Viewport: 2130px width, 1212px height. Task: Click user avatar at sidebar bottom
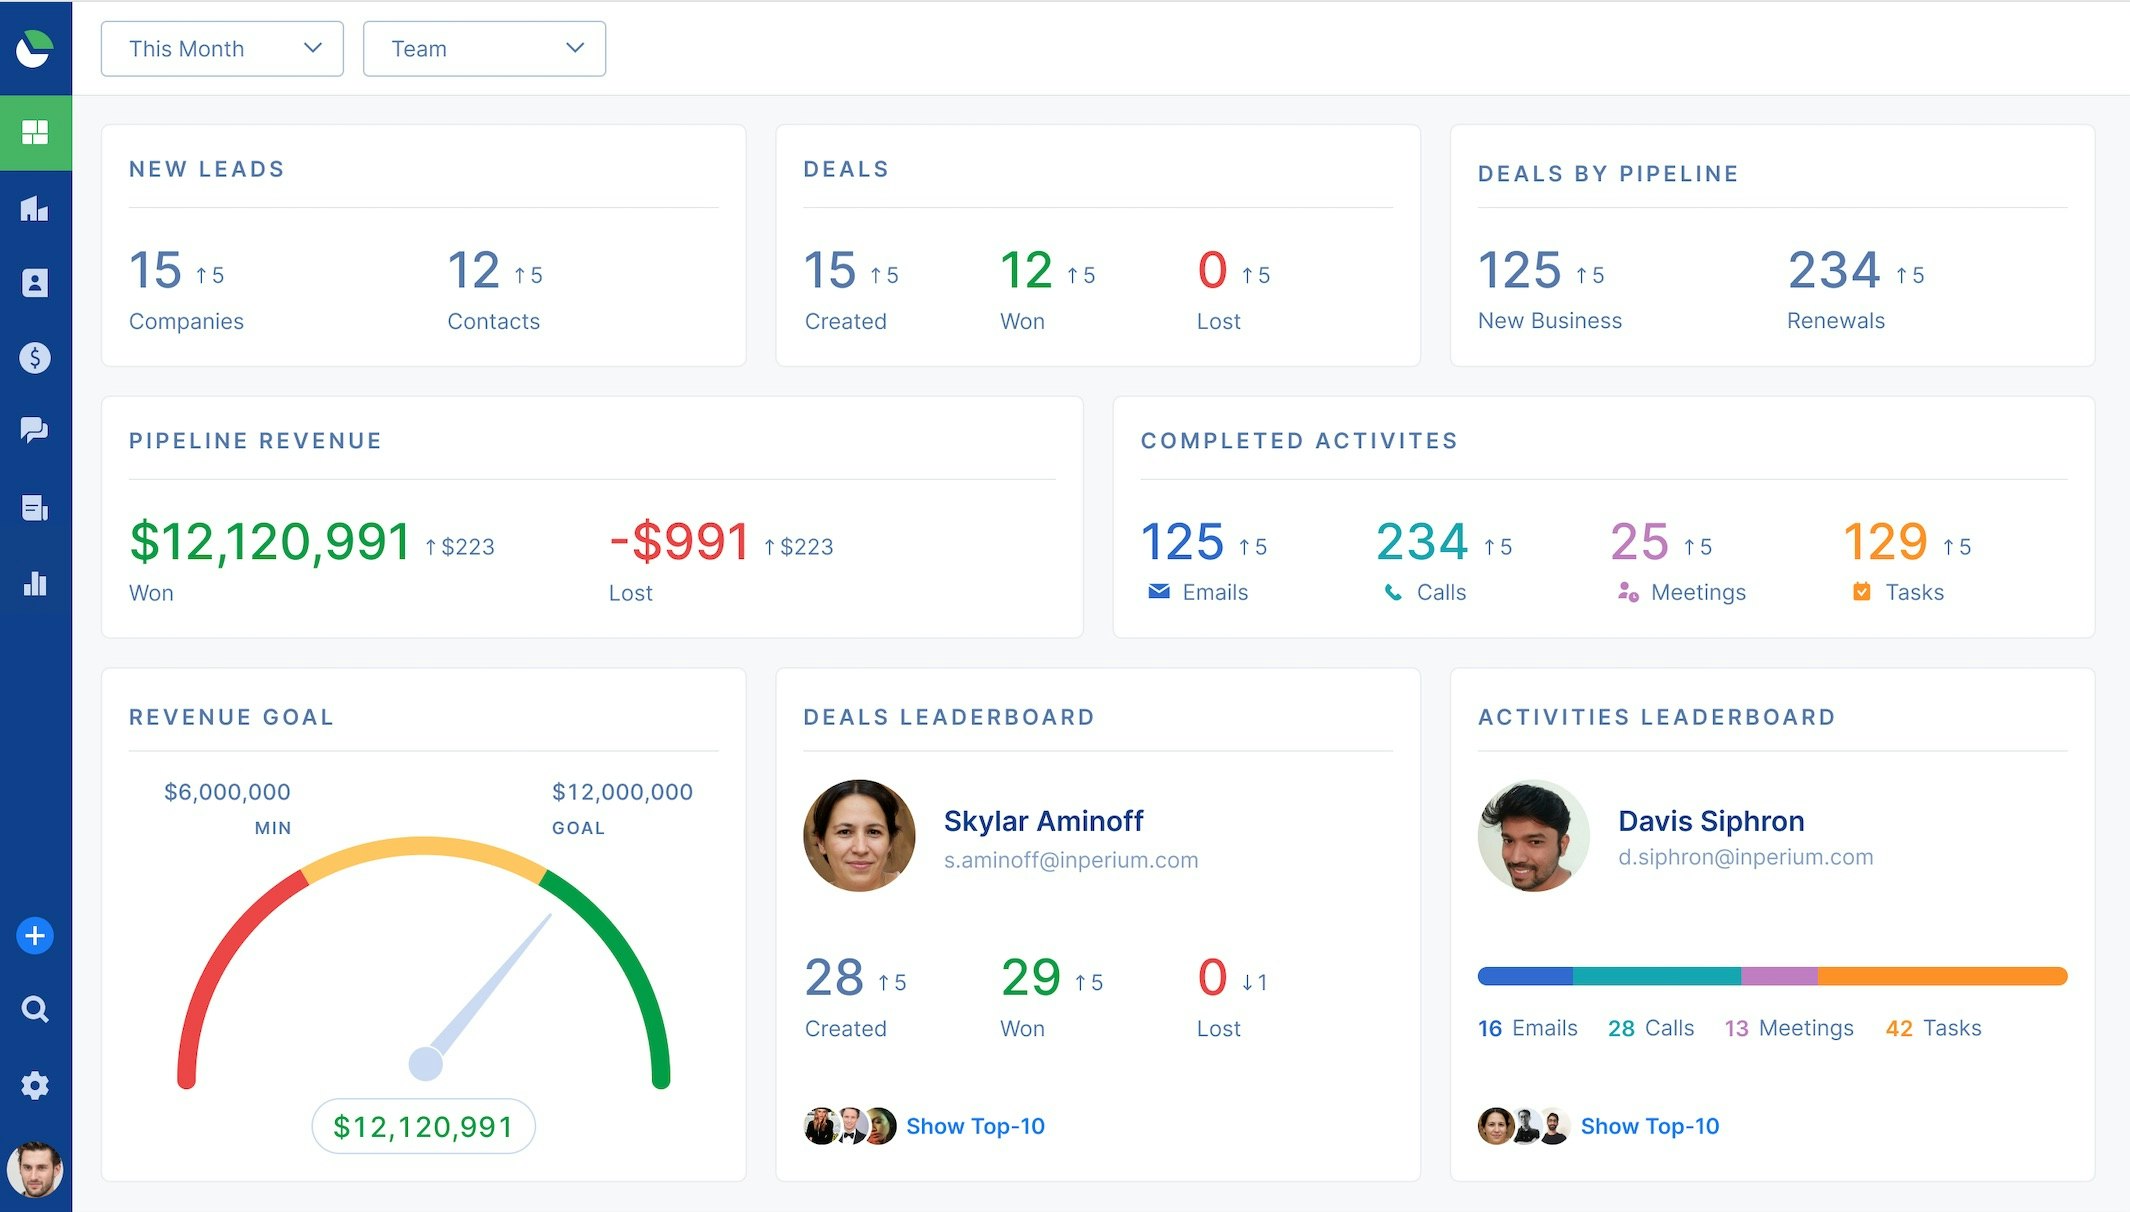35,1169
